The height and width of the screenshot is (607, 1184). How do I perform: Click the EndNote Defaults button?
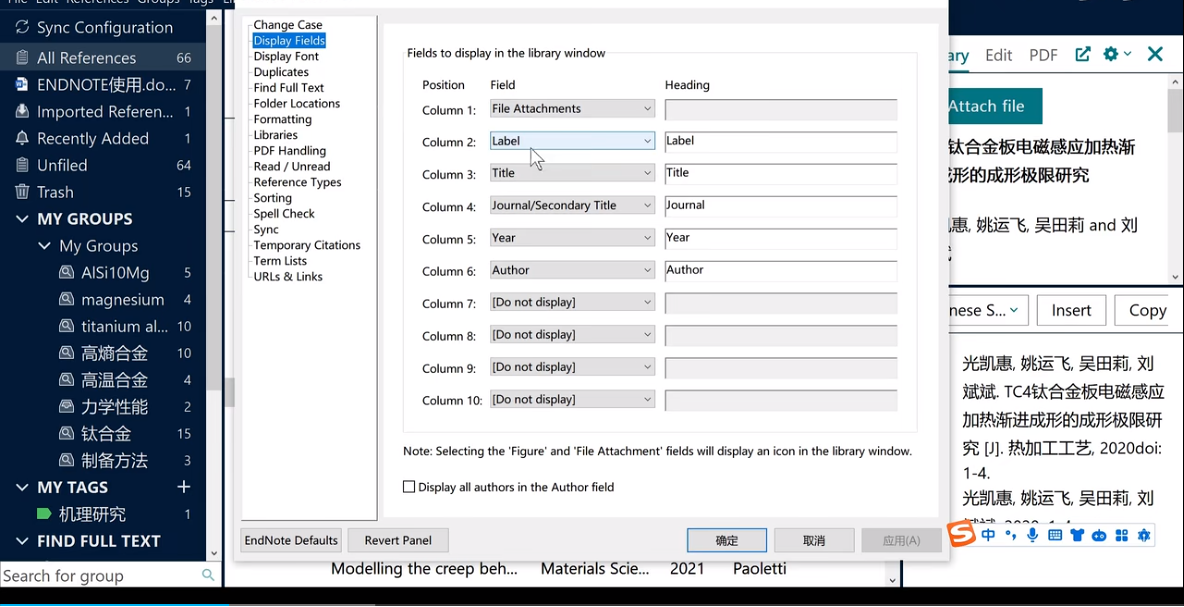(291, 541)
